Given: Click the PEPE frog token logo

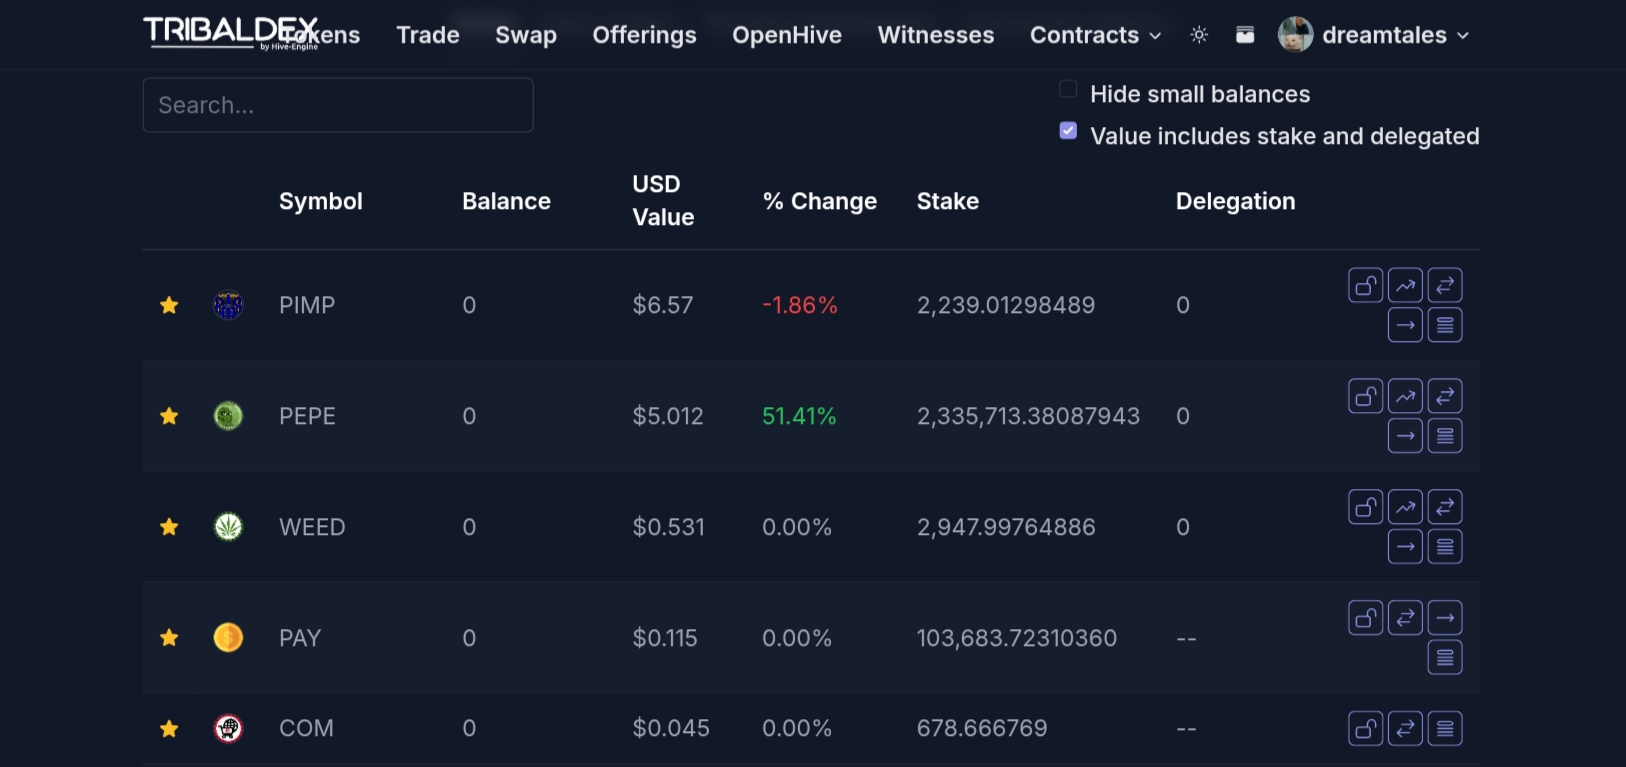Looking at the screenshot, I should [228, 416].
